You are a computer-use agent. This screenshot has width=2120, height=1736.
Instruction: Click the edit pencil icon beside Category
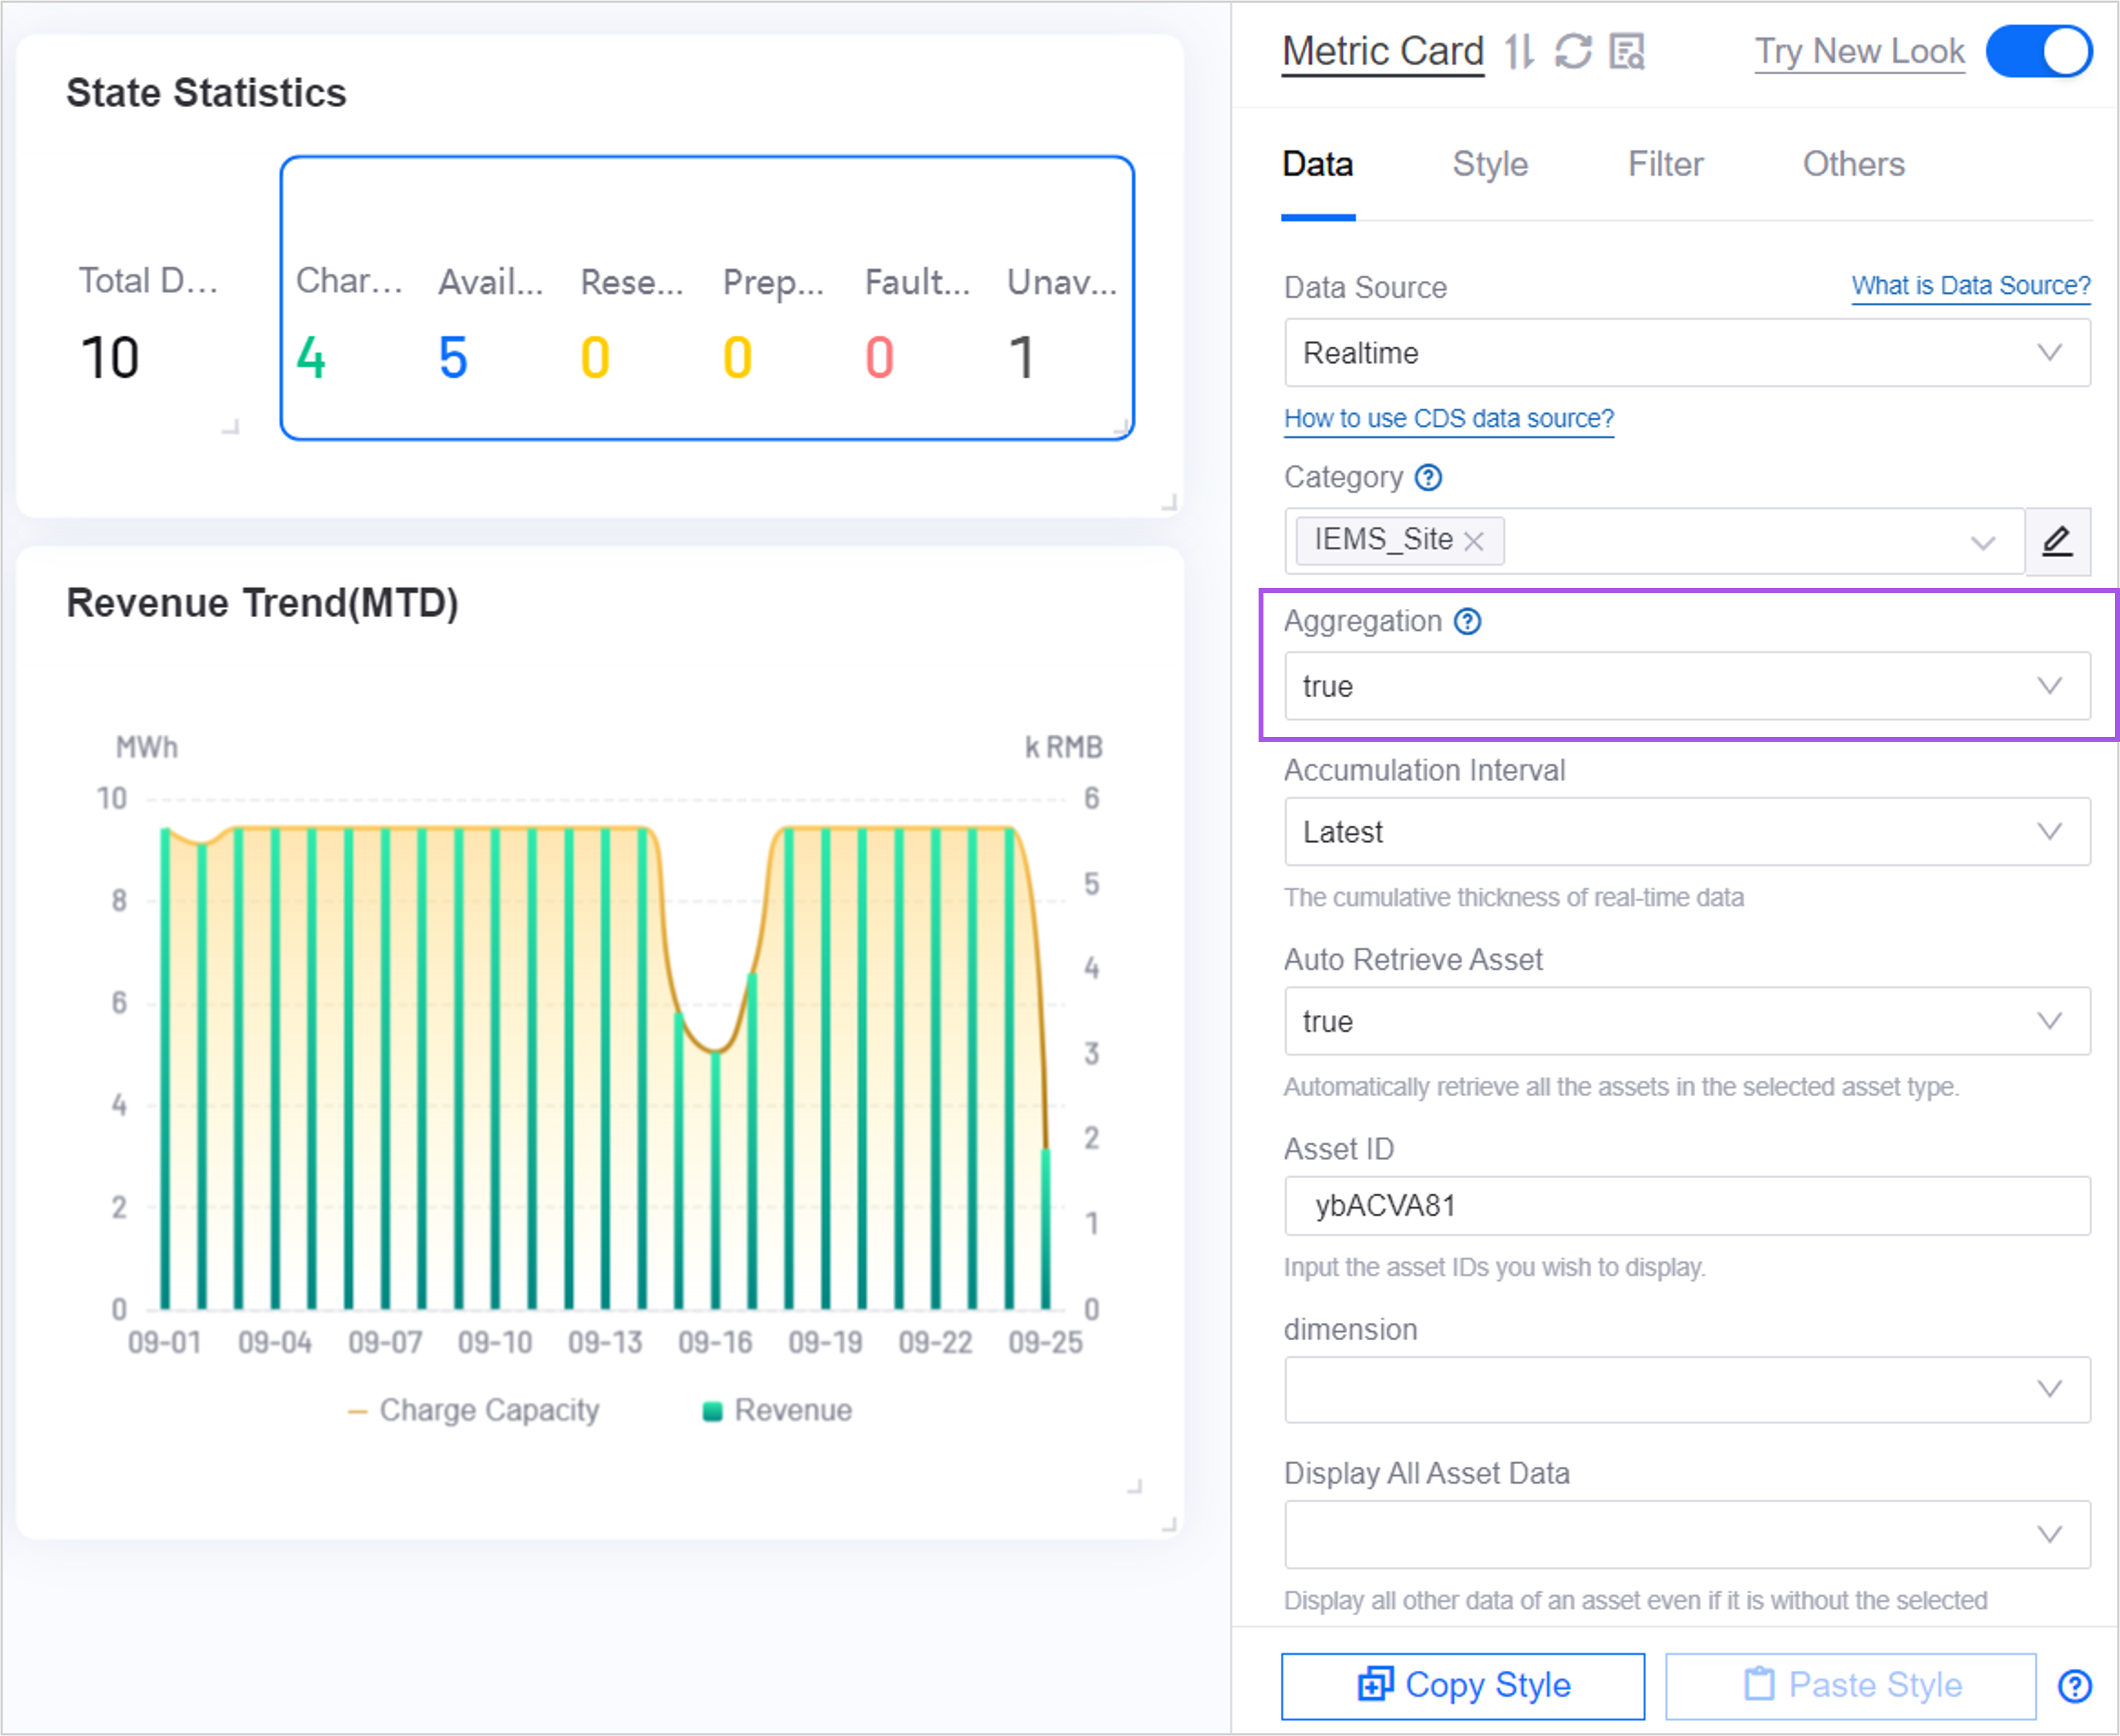tap(2057, 541)
